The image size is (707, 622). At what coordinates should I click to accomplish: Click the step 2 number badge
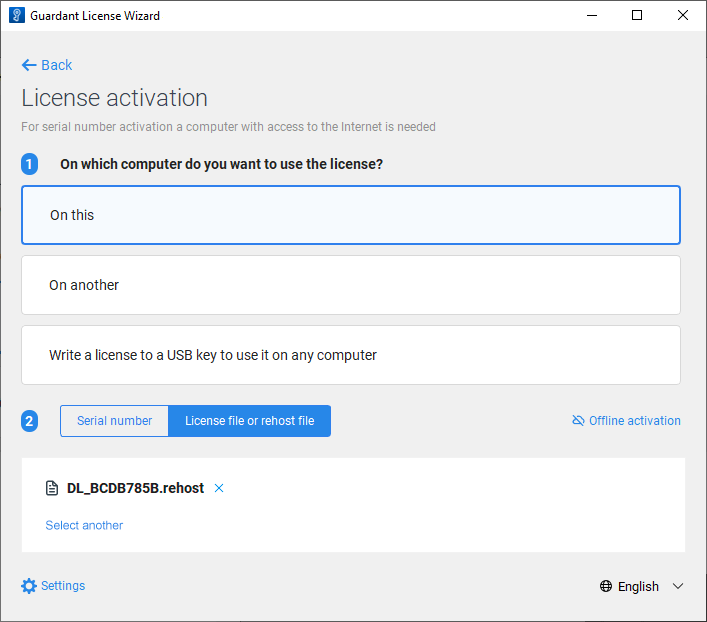(x=29, y=421)
